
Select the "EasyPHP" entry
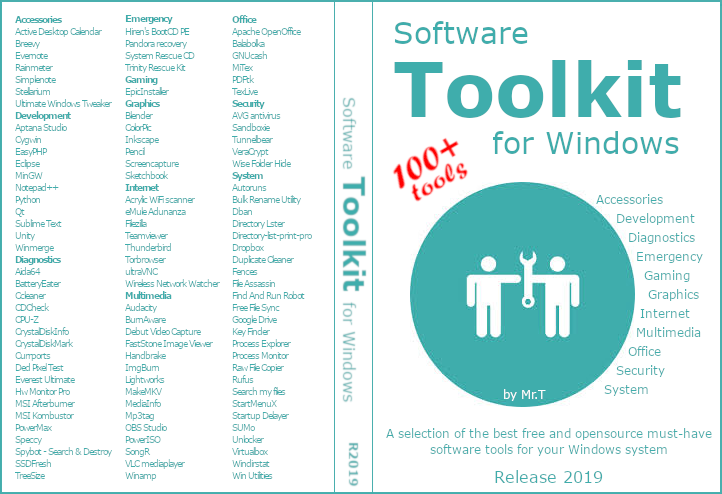pyautogui.click(x=31, y=152)
